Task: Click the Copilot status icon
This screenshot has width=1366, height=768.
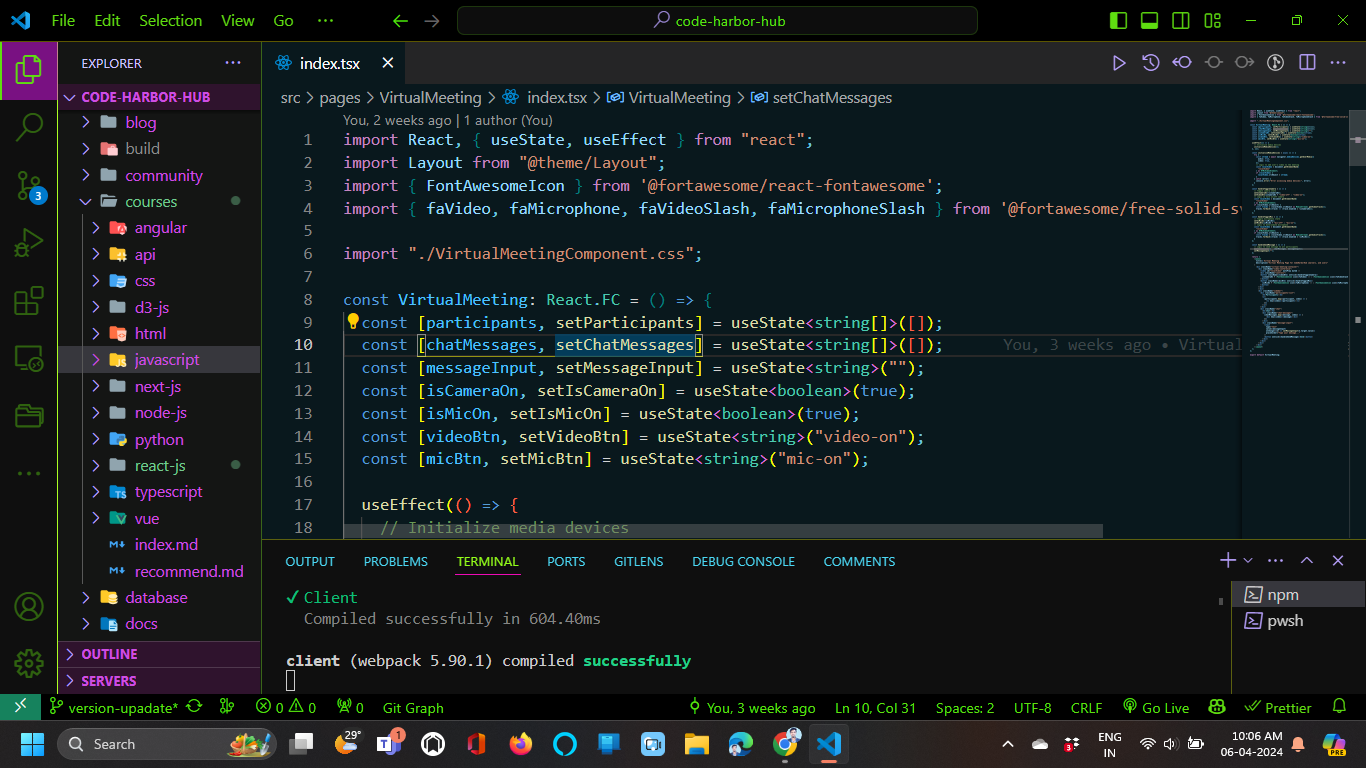Action: coord(1217,707)
